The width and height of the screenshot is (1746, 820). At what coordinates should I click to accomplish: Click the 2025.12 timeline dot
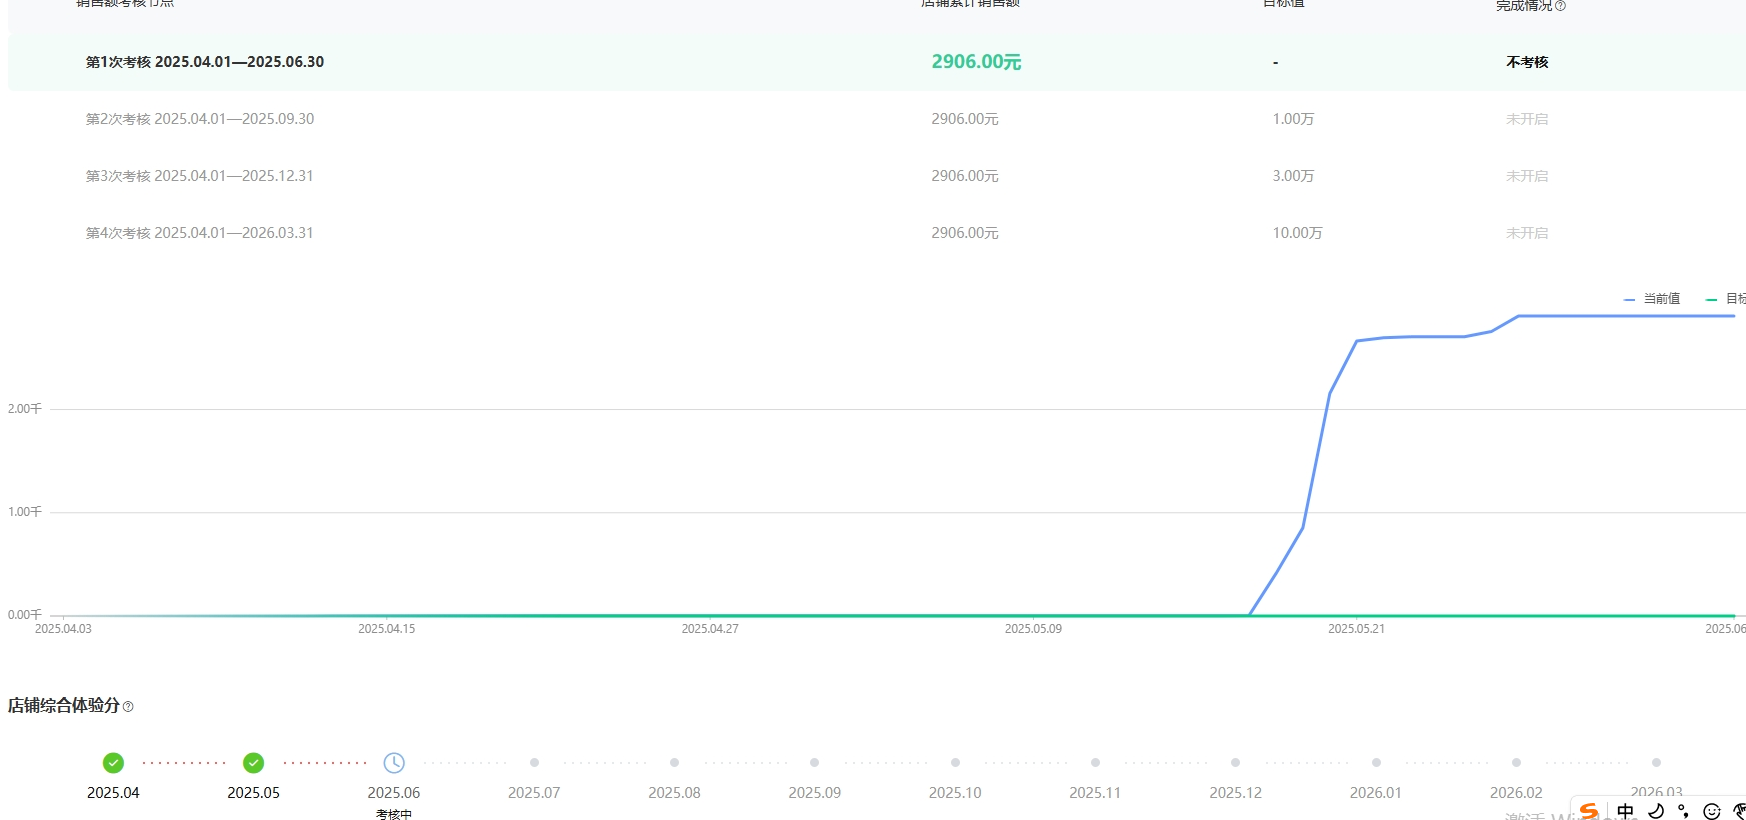1235,763
